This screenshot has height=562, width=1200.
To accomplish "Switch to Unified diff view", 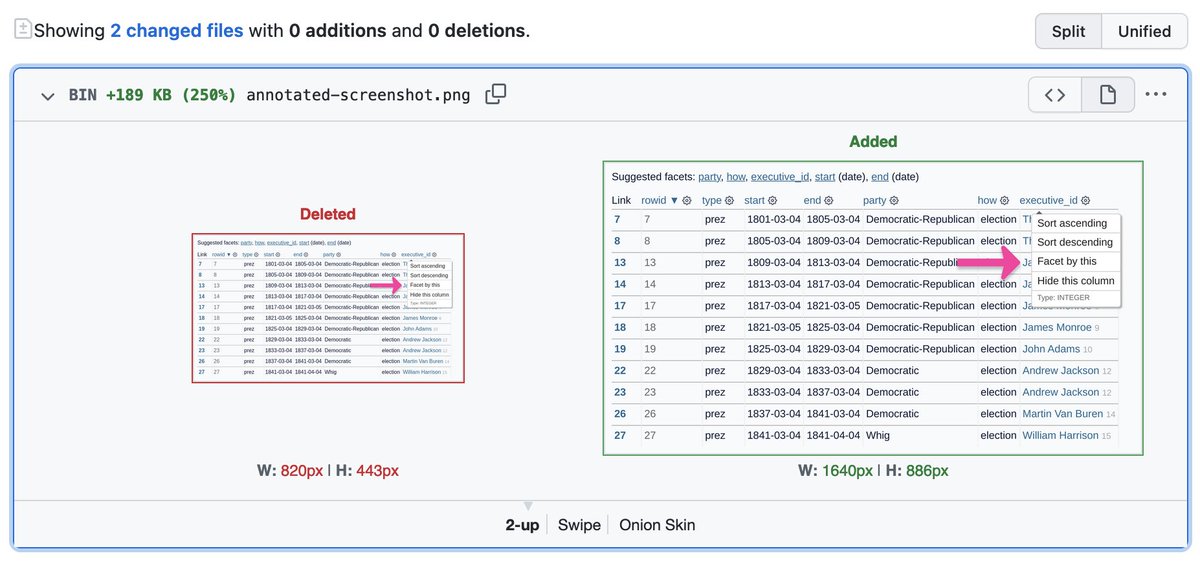I will [1144, 31].
